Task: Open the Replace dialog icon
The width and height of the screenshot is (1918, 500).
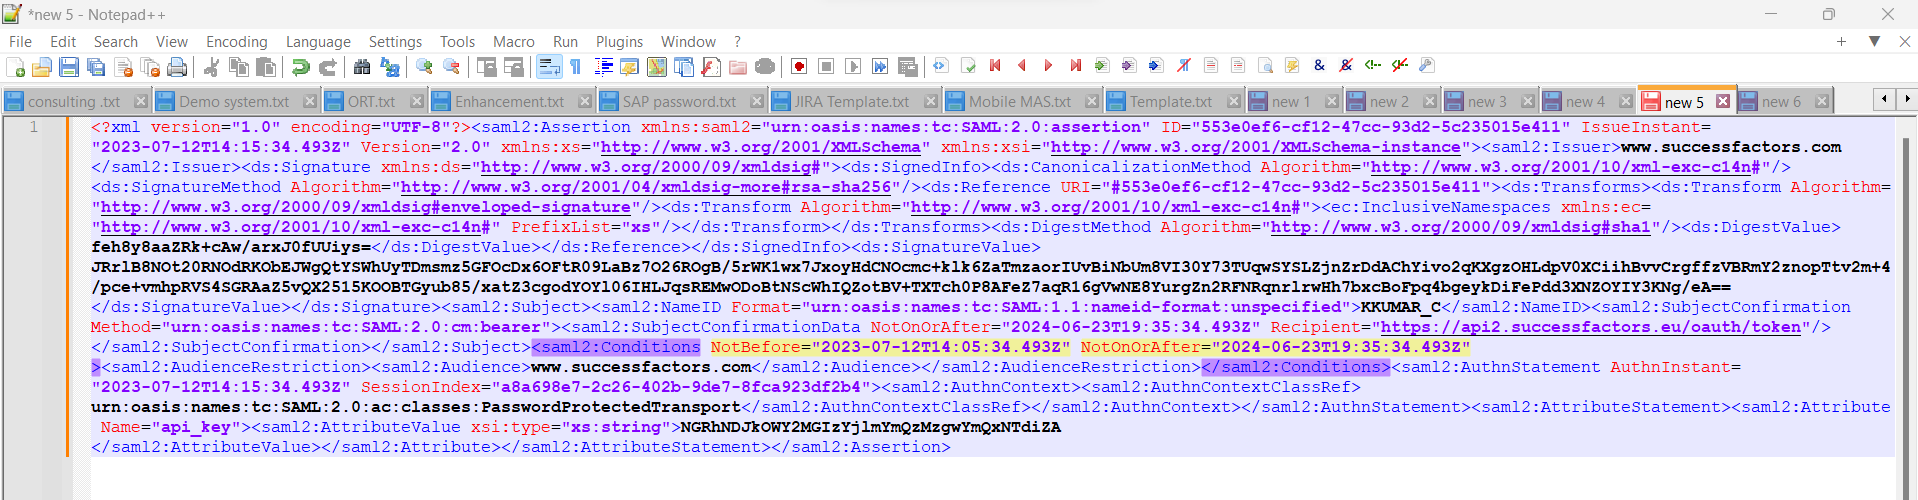Action: click(x=389, y=67)
